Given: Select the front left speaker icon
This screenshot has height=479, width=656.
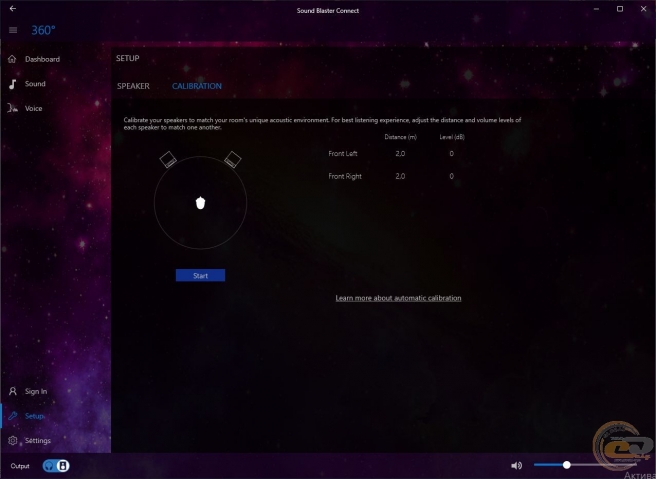Looking at the screenshot, I should pos(168,159).
